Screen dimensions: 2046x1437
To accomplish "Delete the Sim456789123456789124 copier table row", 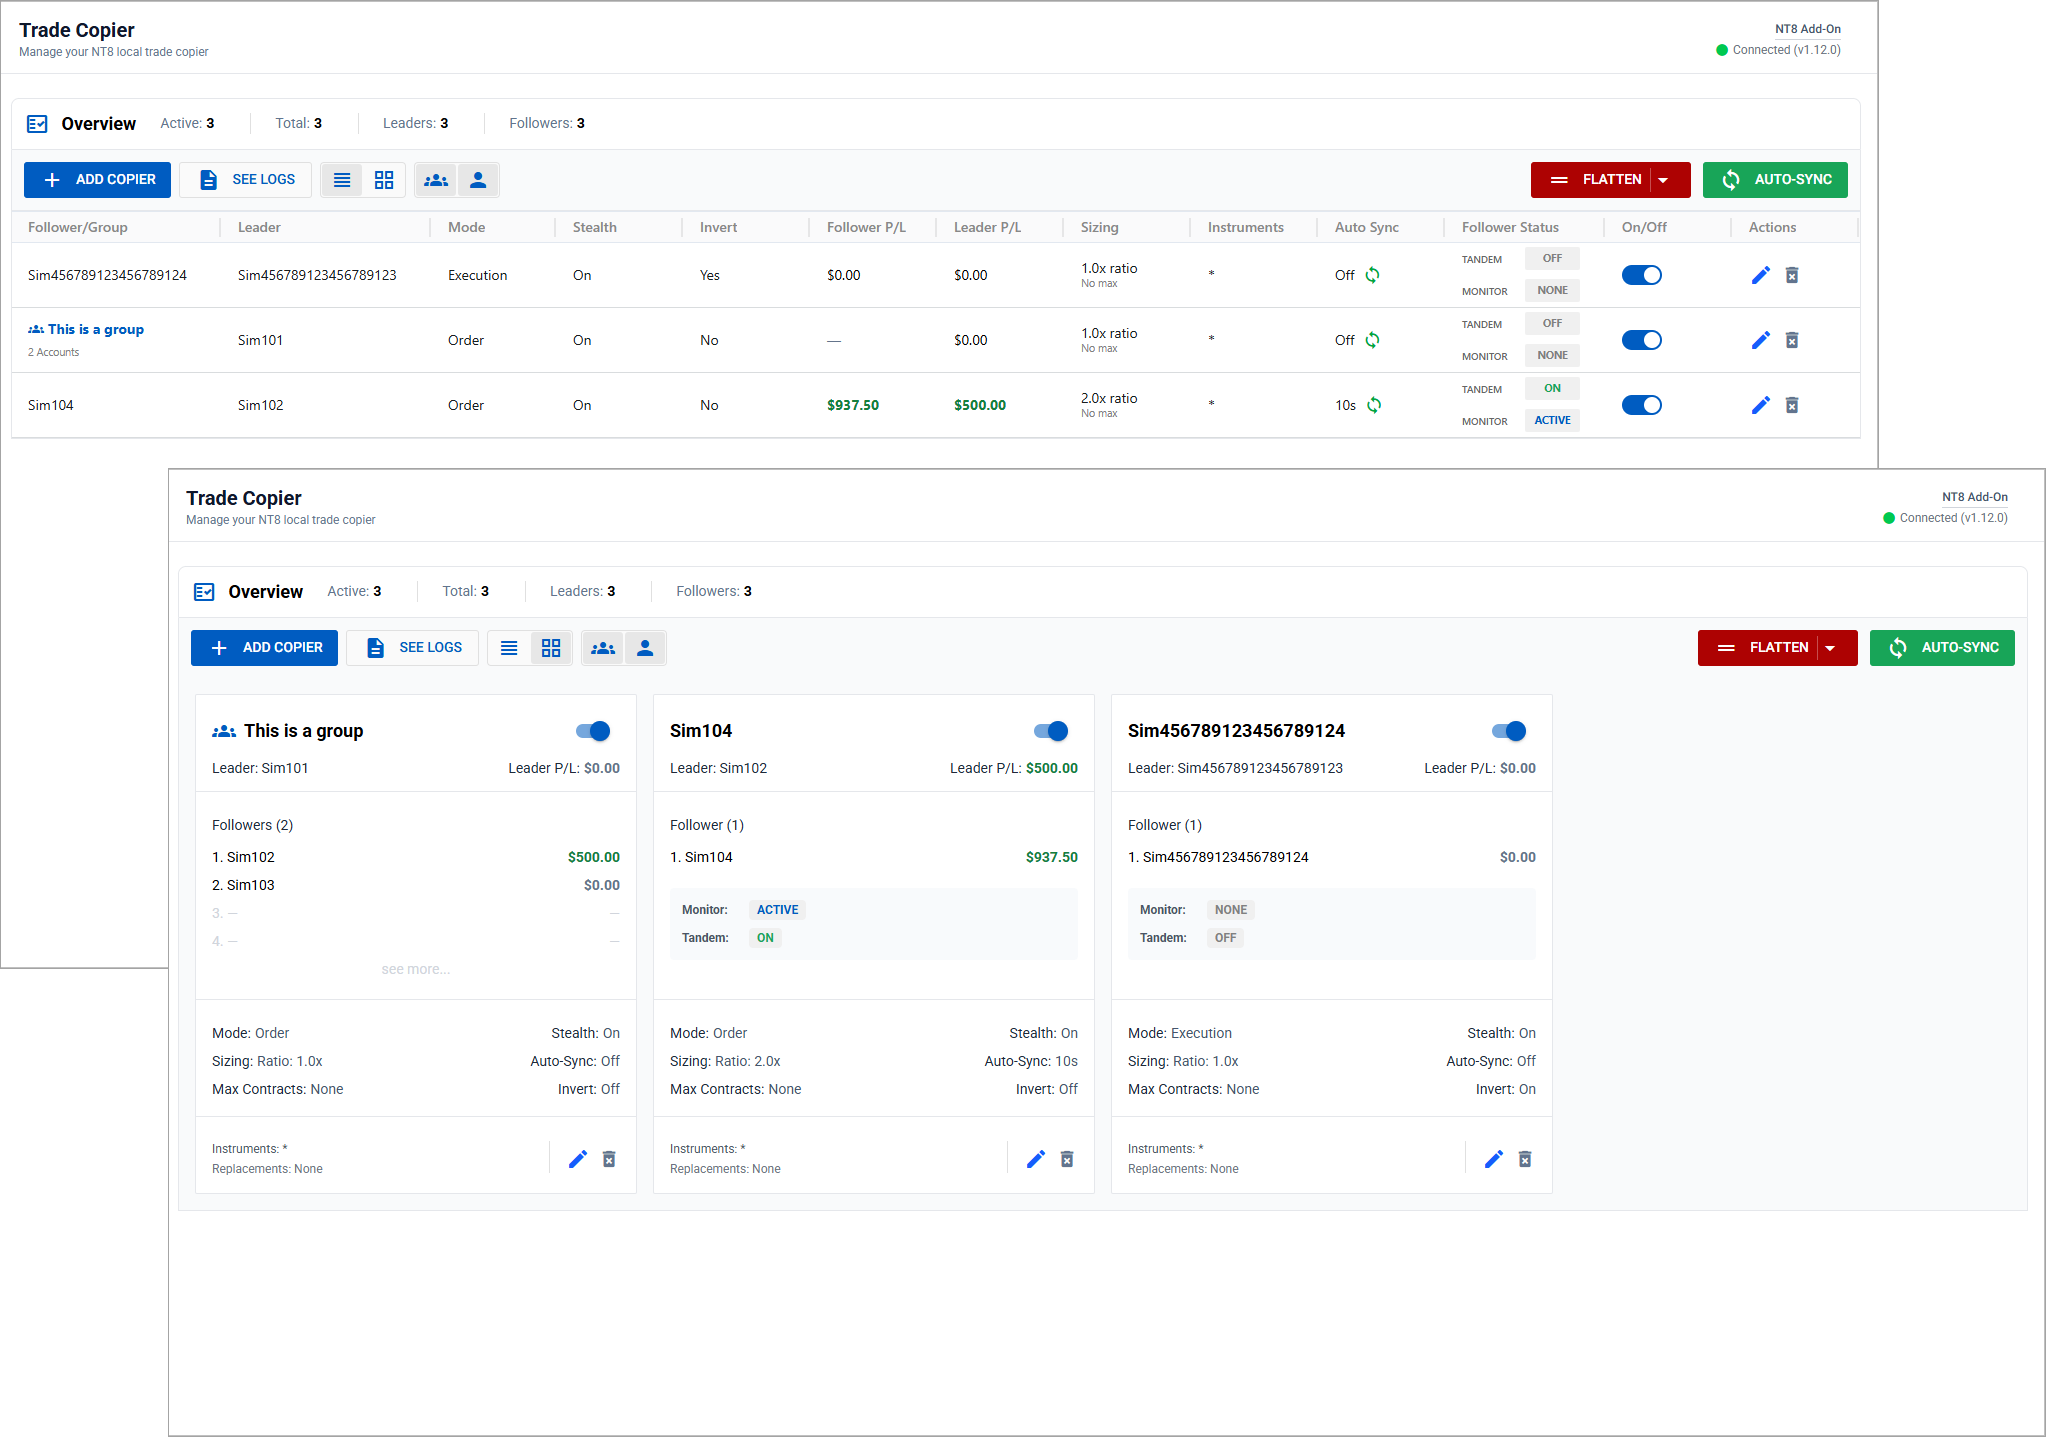I will click(x=1792, y=275).
